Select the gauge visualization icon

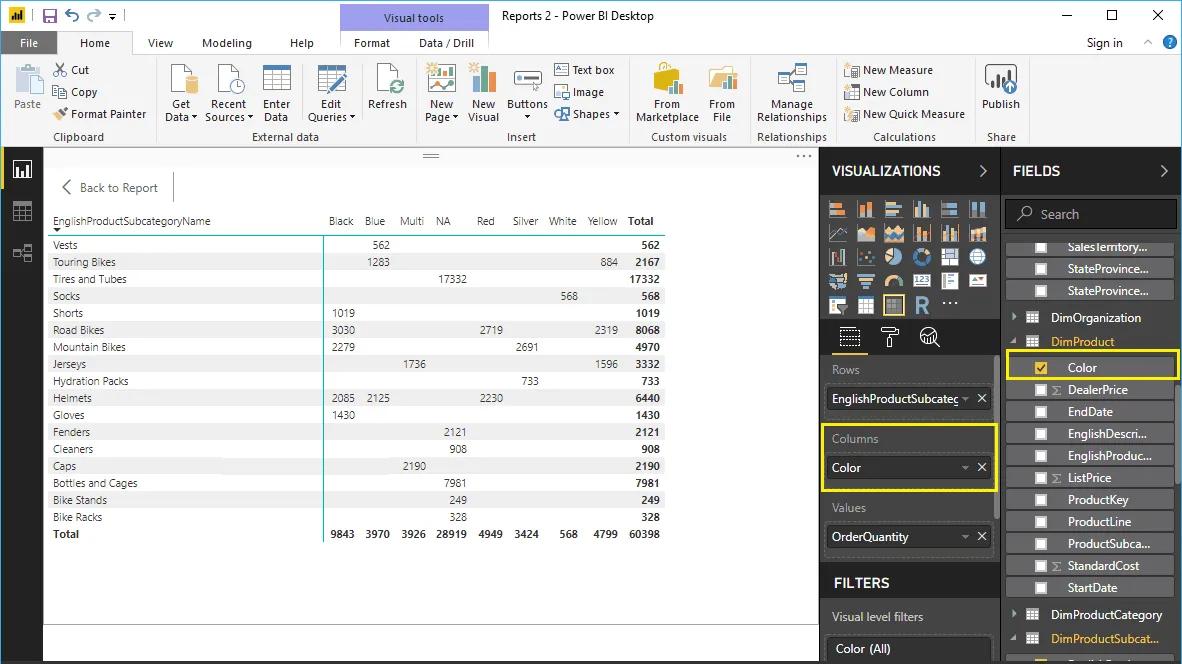click(894, 280)
